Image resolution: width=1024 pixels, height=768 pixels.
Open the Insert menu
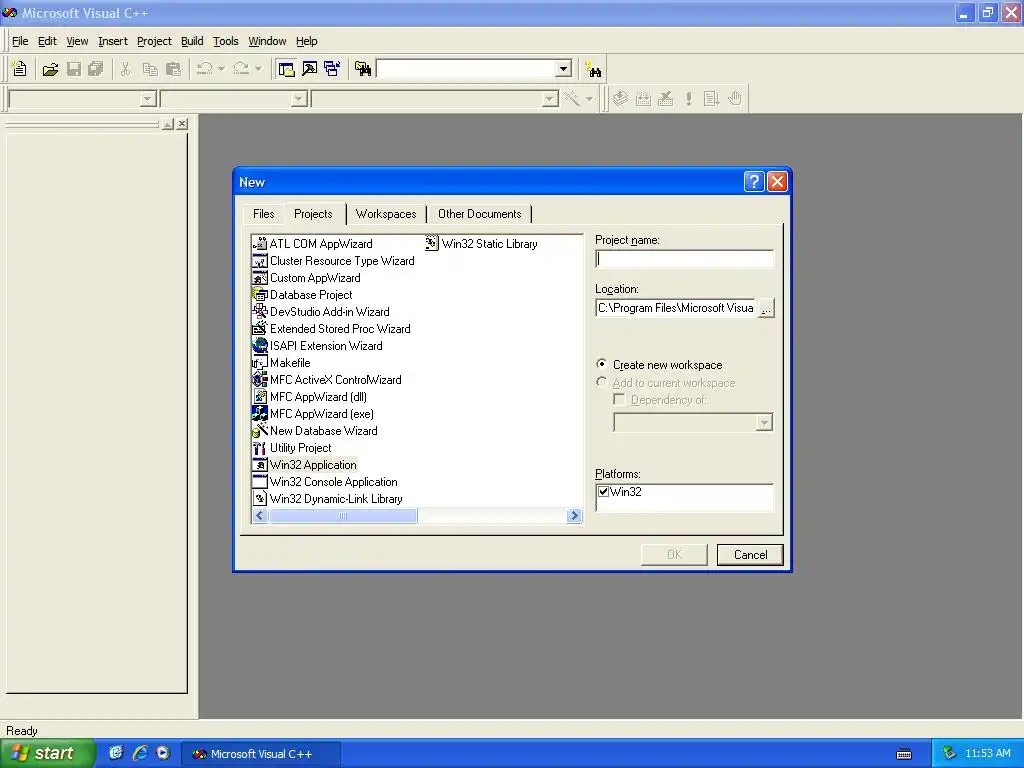(x=113, y=41)
